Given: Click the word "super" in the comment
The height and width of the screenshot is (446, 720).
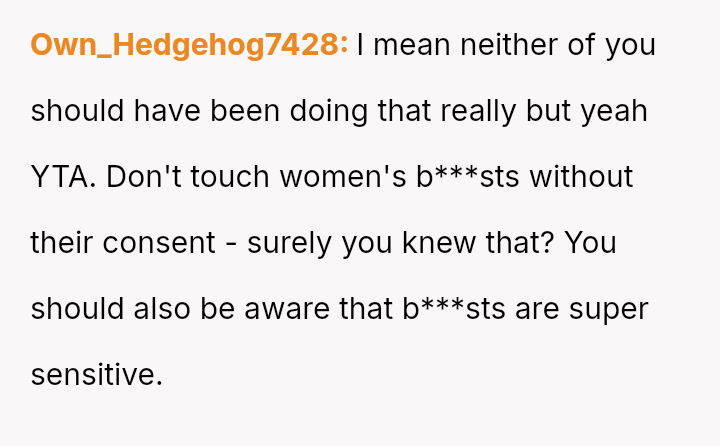Looking at the screenshot, I should 609,309.
